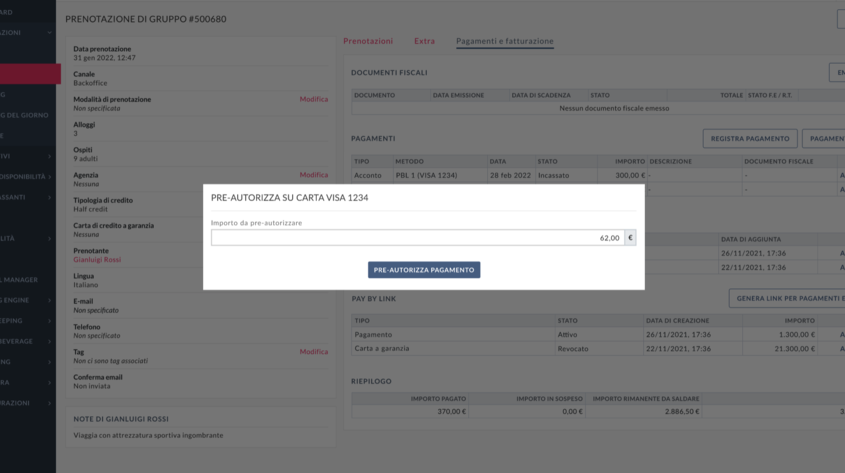845x473 pixels.
Task: Click PBL 1 (VISA 1234) method cell
Action: tap(426, 176)
